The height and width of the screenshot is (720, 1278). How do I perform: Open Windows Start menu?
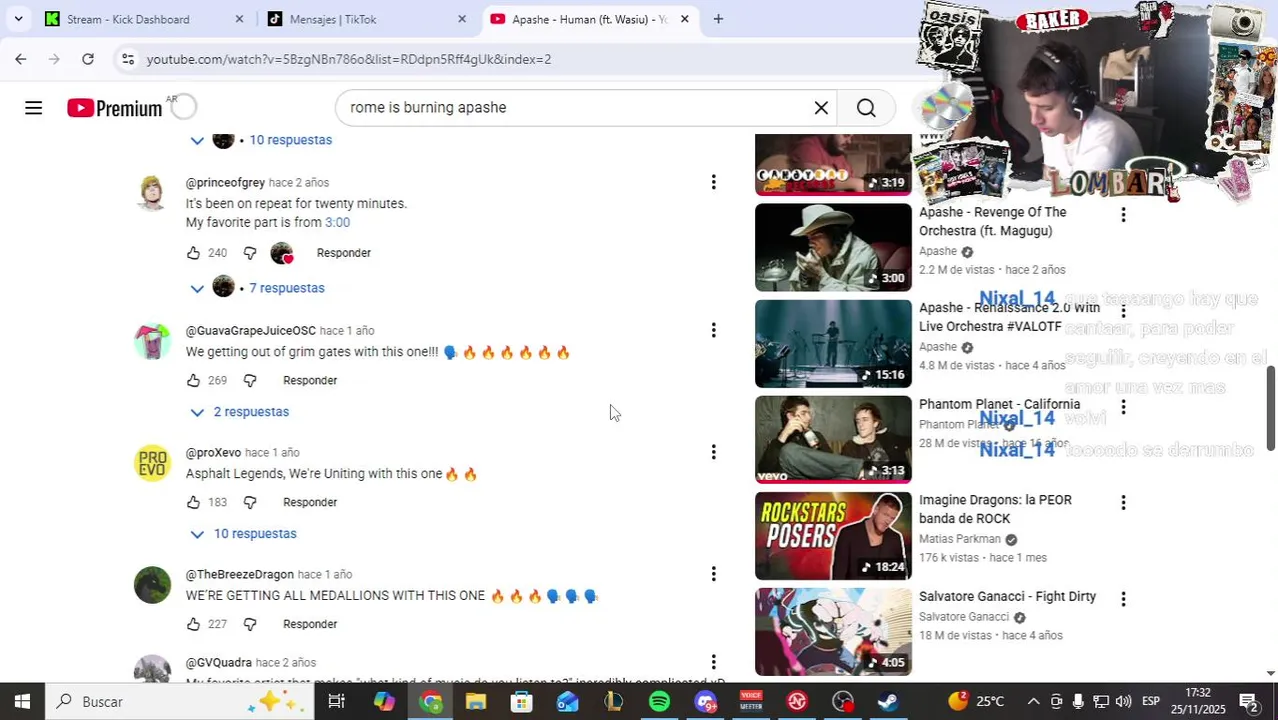[x=22, y=702]
